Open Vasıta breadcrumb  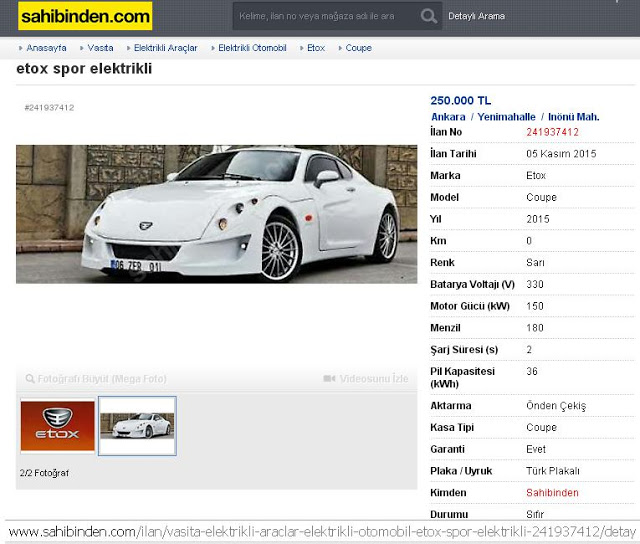(x=100, y=48)
